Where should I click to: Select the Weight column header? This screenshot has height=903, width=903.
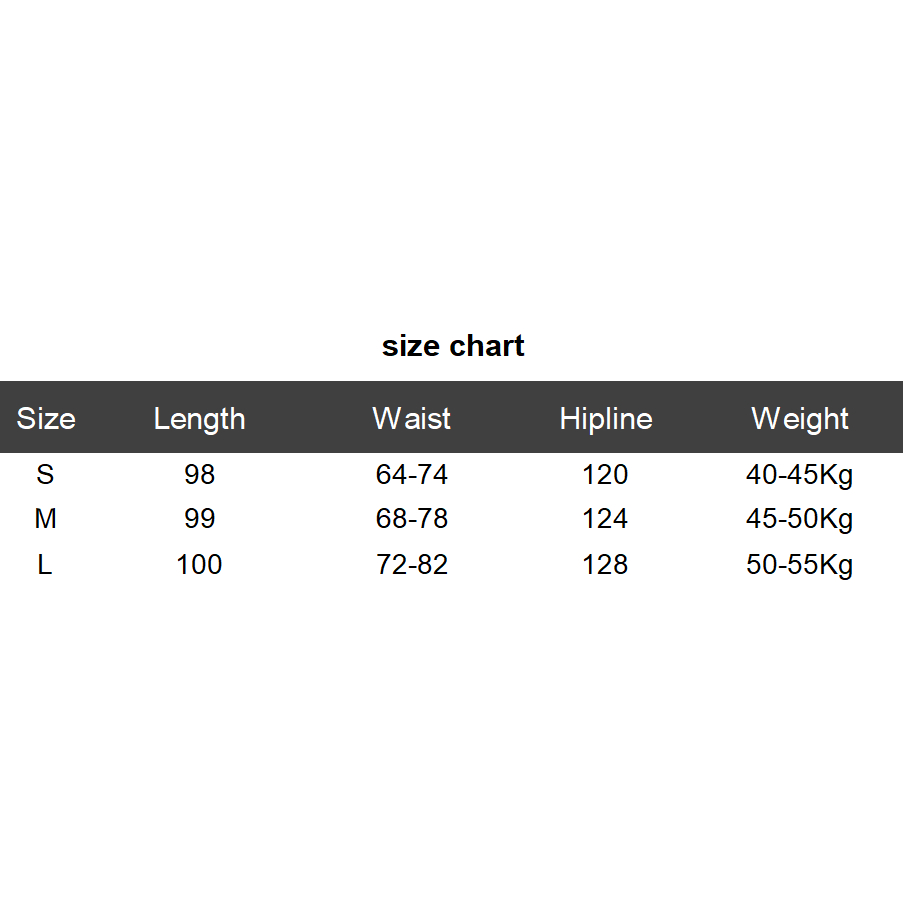coord(799,418)
